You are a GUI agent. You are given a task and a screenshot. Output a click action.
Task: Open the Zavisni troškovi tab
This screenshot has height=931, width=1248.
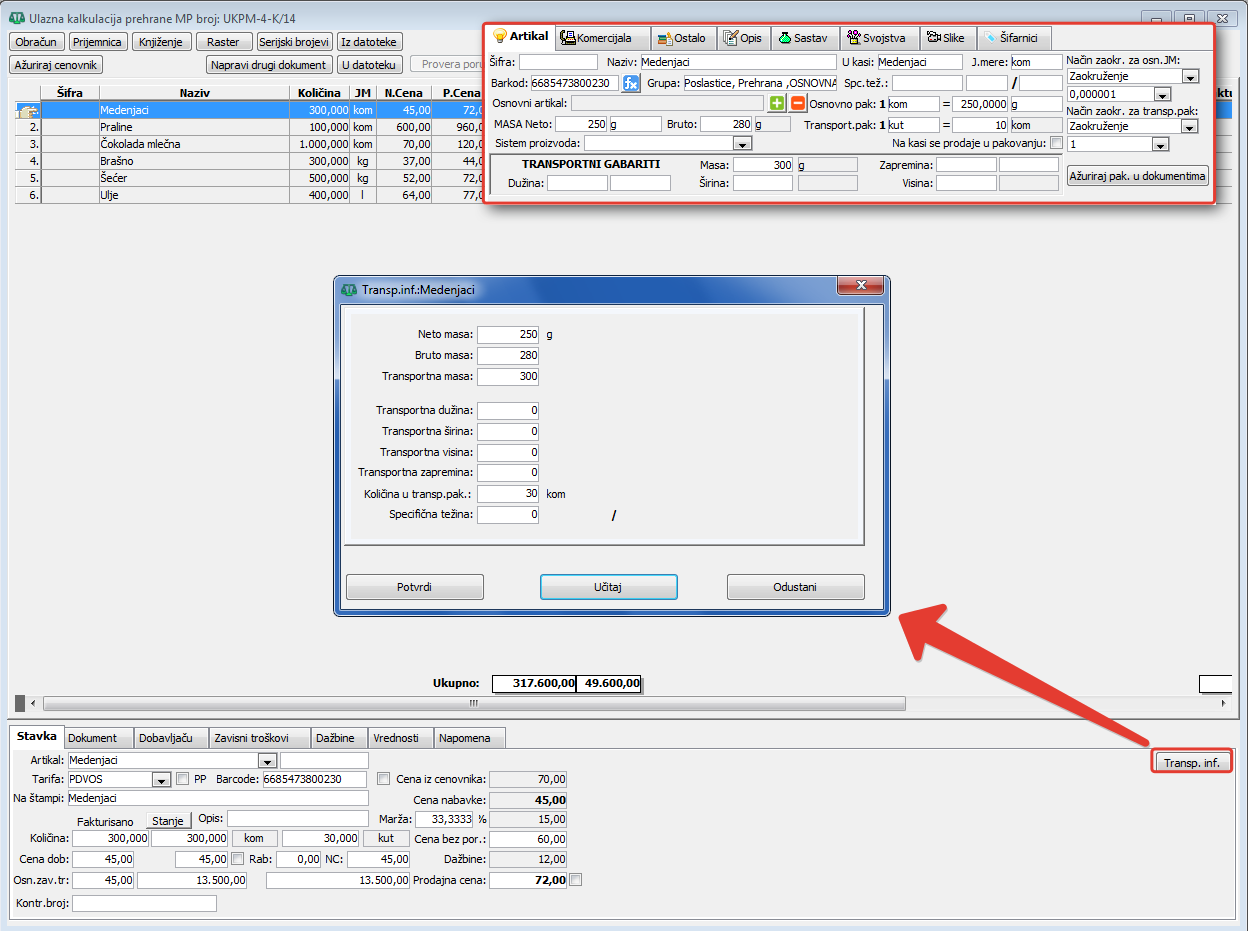coord(259,738)
